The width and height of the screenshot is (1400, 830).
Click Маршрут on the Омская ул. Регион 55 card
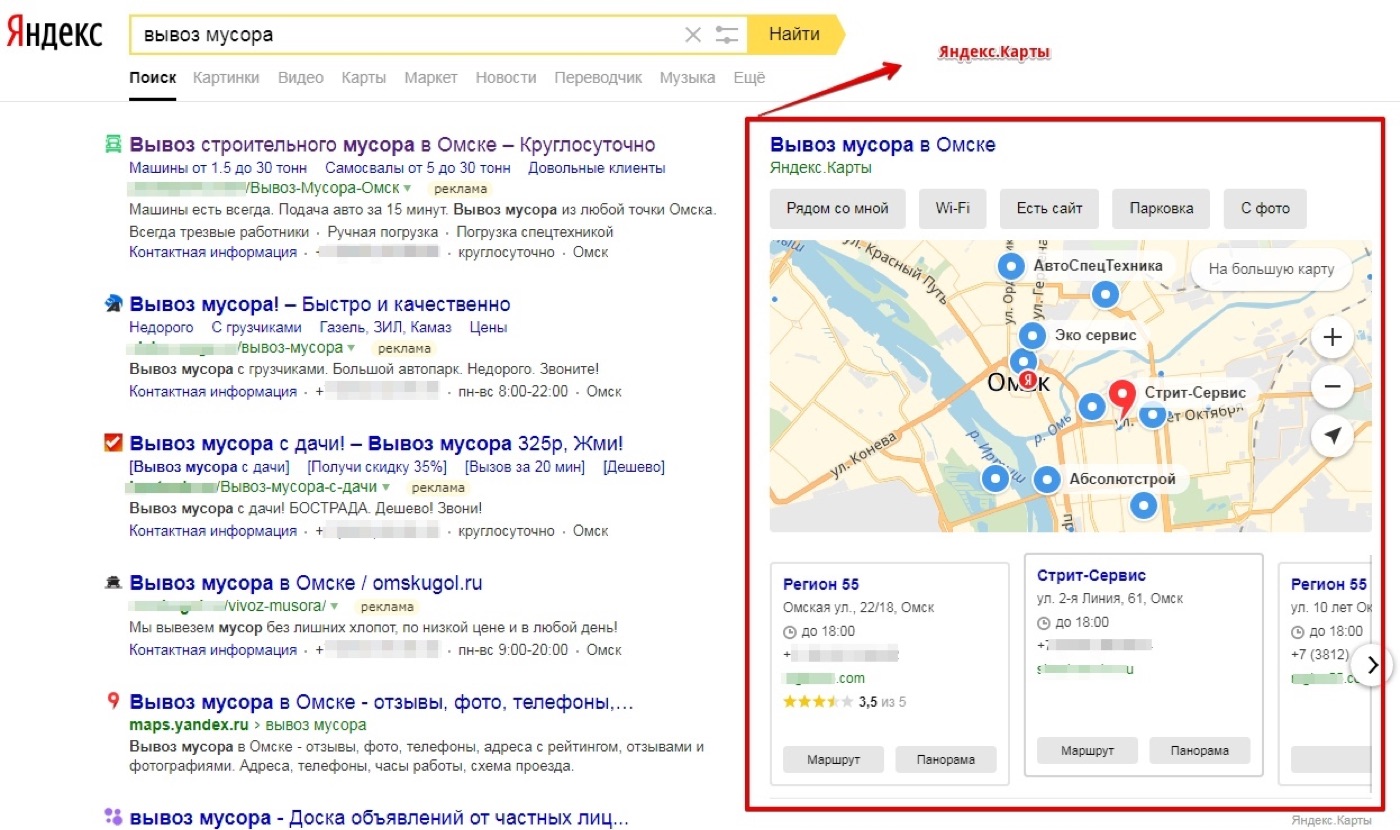tap(833, 759)
